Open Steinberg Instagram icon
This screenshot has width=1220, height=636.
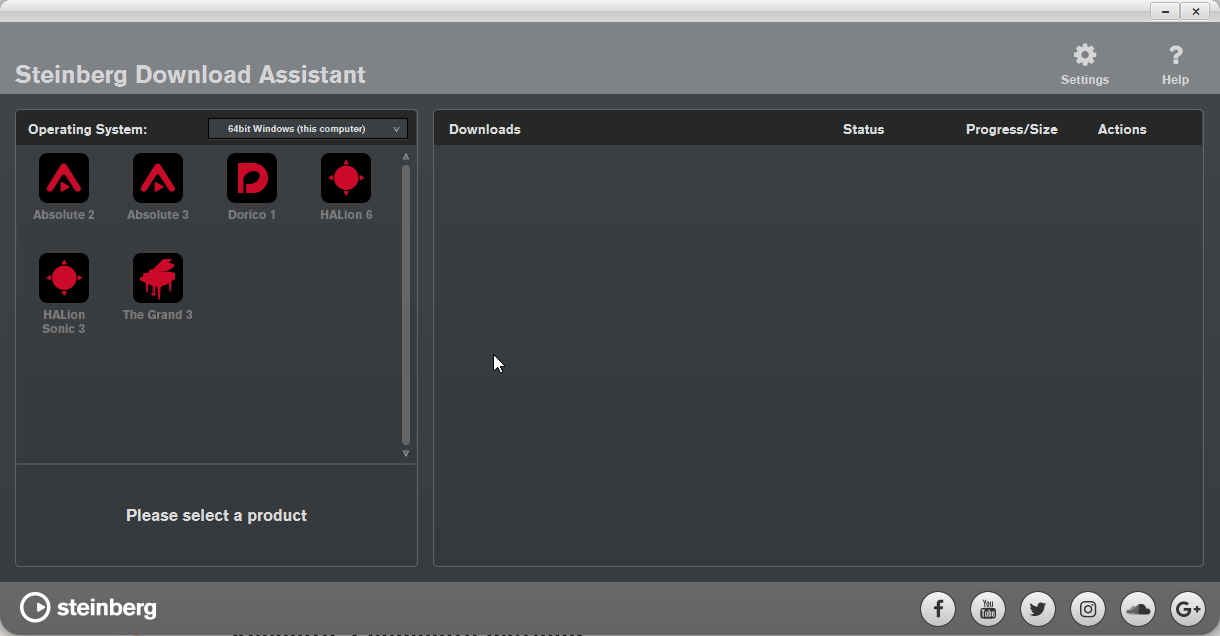coord(1088,608)
